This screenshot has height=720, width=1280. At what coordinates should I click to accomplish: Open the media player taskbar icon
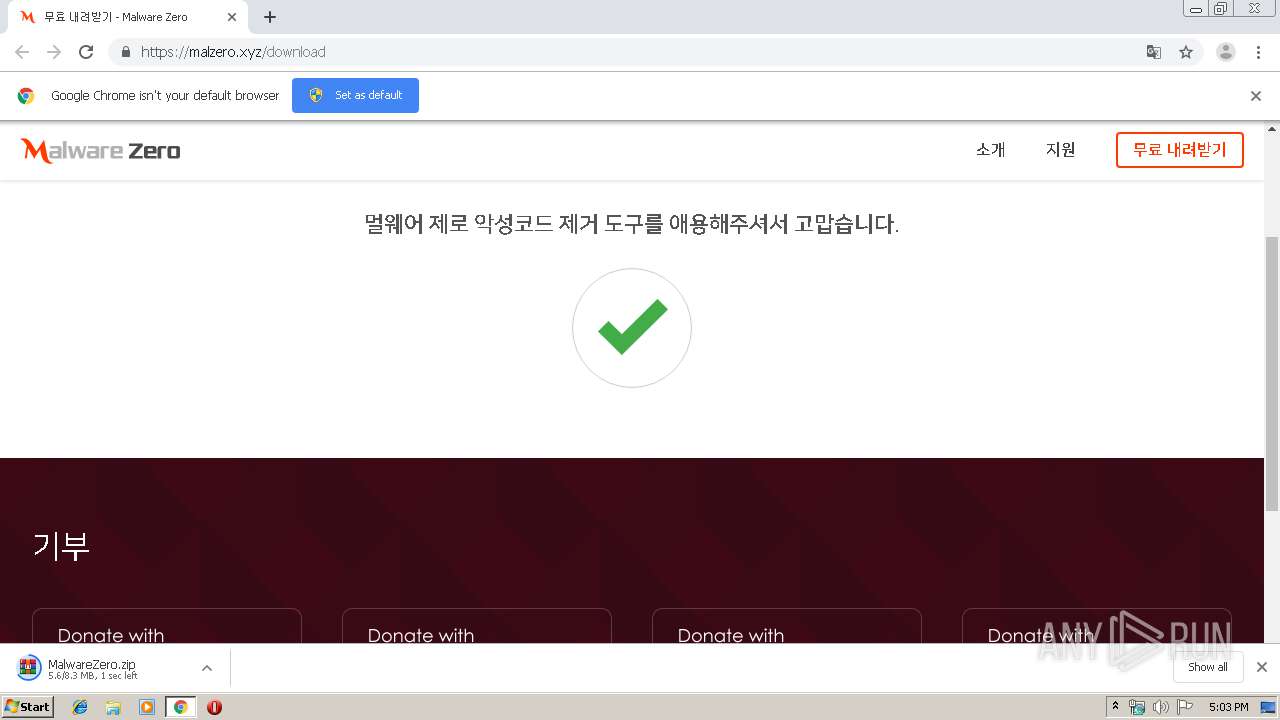(x=147, y=707)
